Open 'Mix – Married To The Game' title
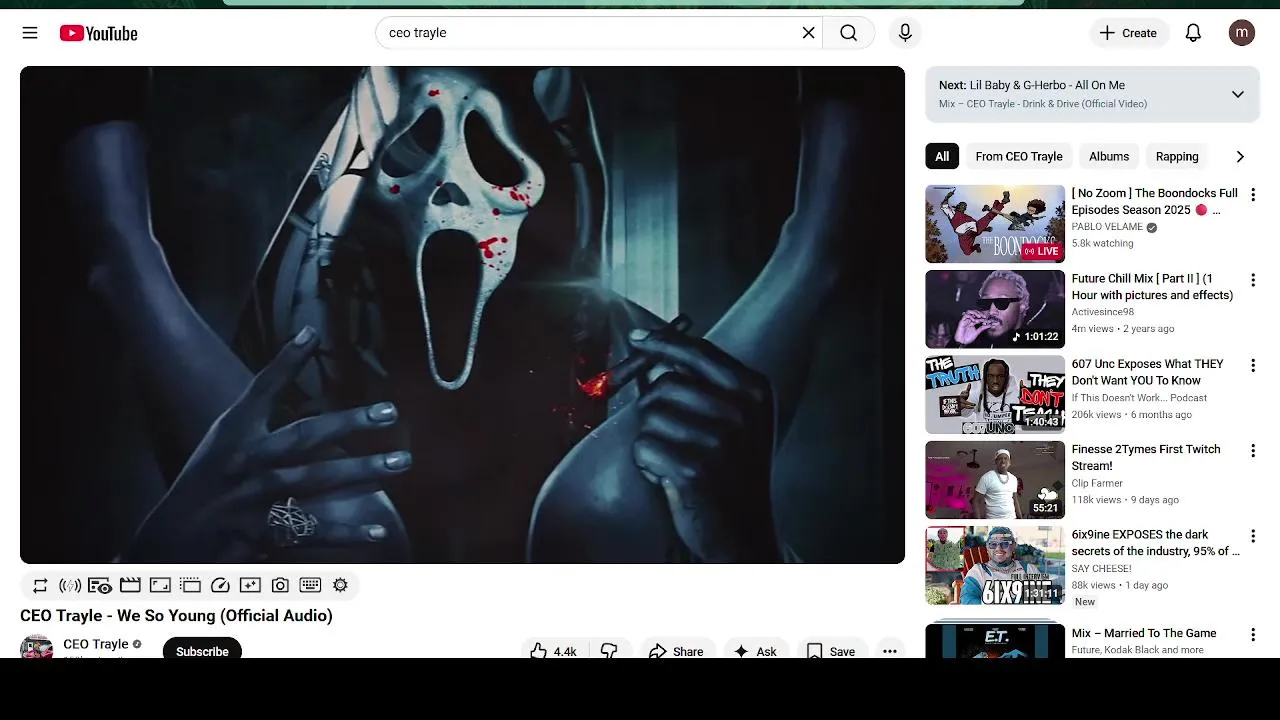 (x=1144, y=633)
